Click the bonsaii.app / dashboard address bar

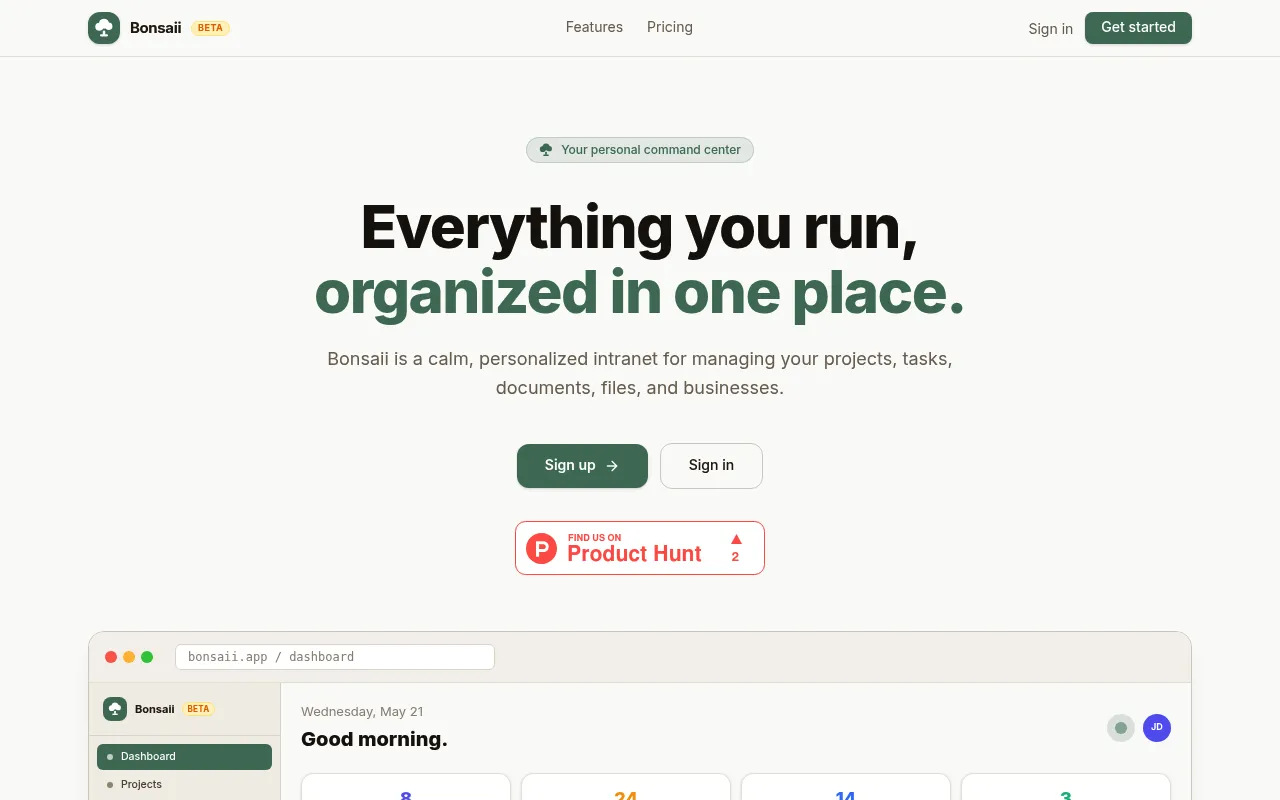coord(335,657)
